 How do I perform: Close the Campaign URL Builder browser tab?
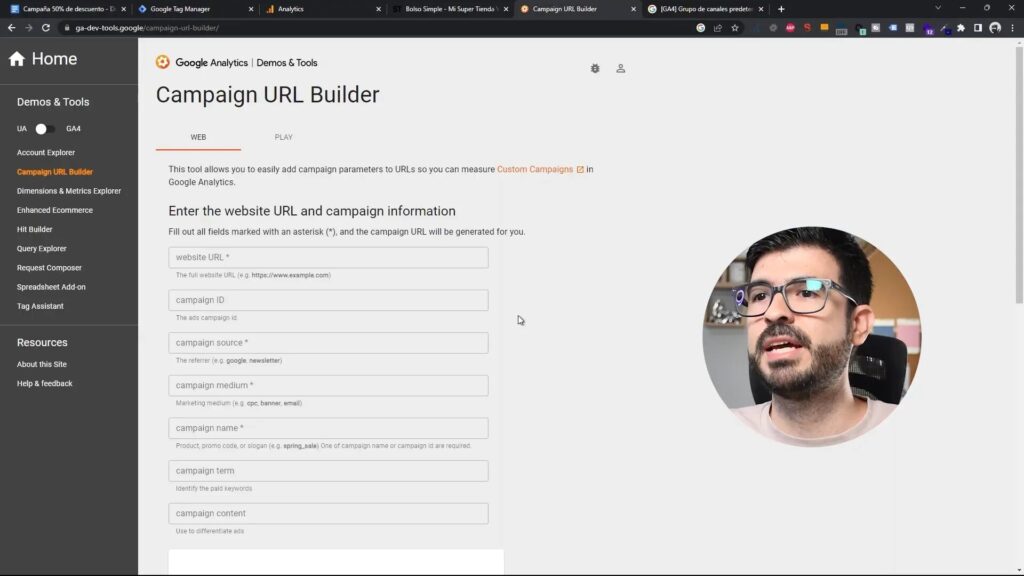(633, 9)
